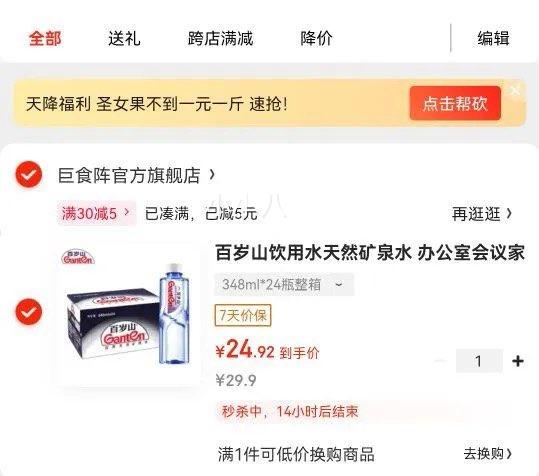539x476 pixels.
Task: Open 再逛逛 to browse more
Action: click(482, 214)
